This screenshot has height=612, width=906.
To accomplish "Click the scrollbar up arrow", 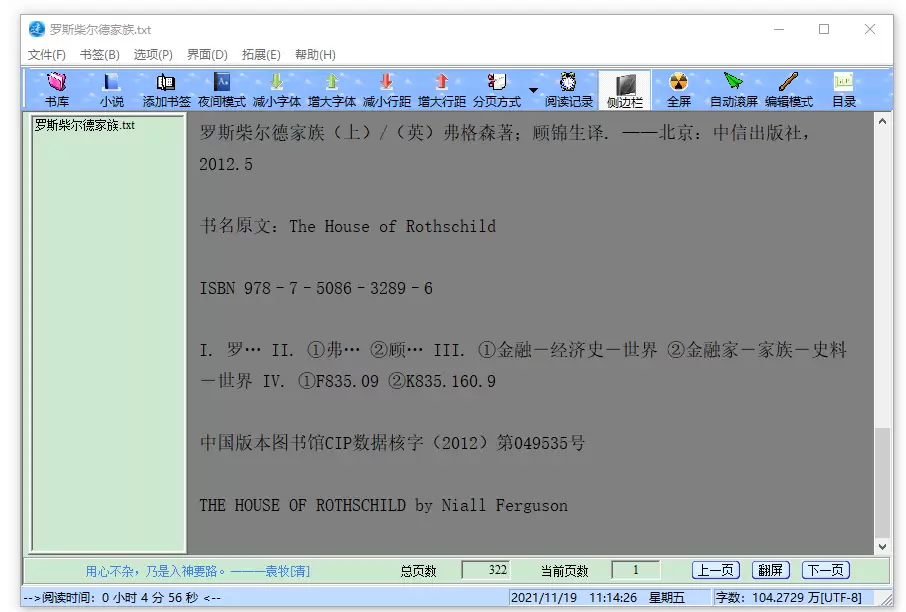I will pyautogui.click(x=882, y=121).
